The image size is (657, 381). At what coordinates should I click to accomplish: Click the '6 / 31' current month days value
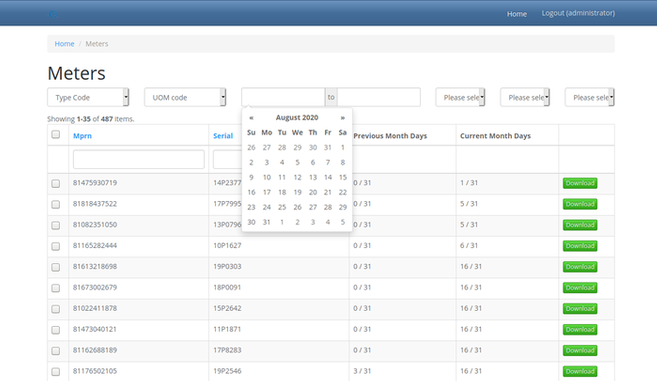click(x=469, y=246)
